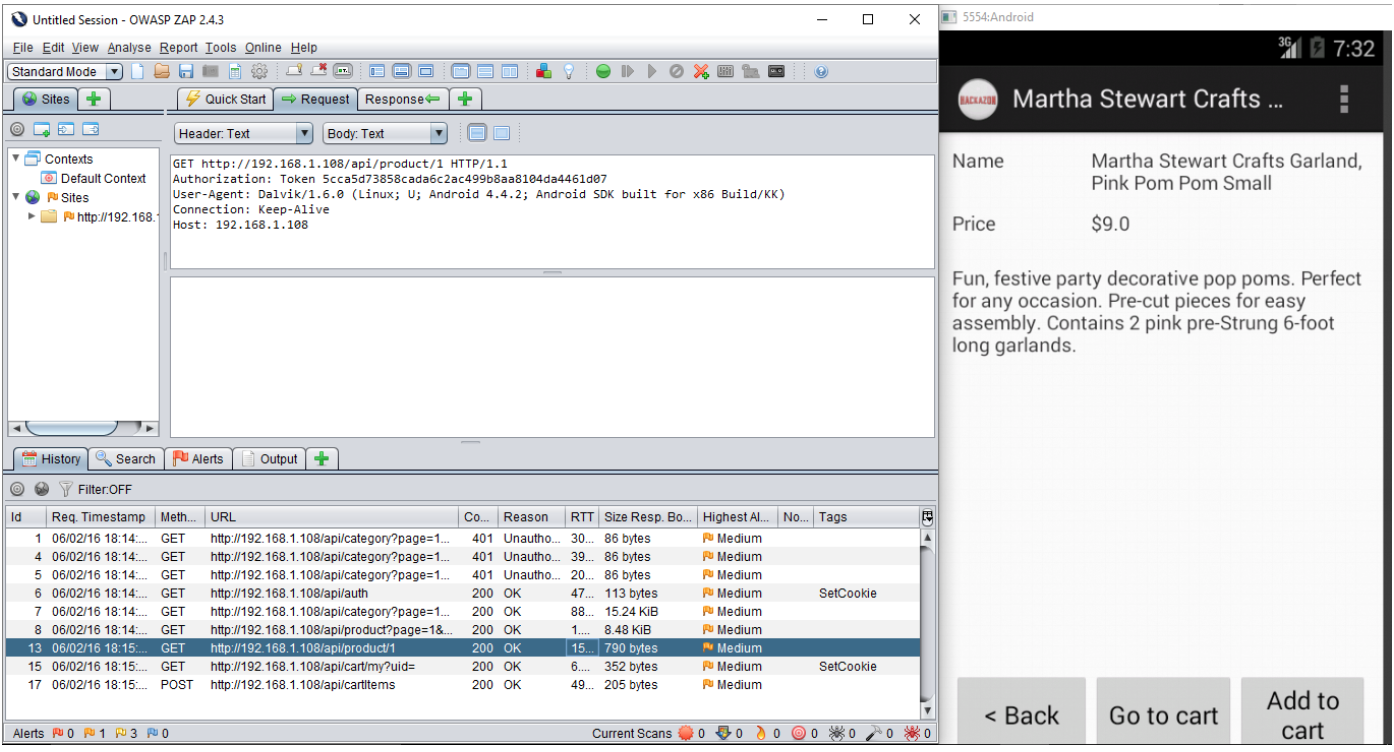1394x752 pixels.
Task: Select history row /api/cart/my?uid=
Action: pyautogui.click(x=463, y=666)
